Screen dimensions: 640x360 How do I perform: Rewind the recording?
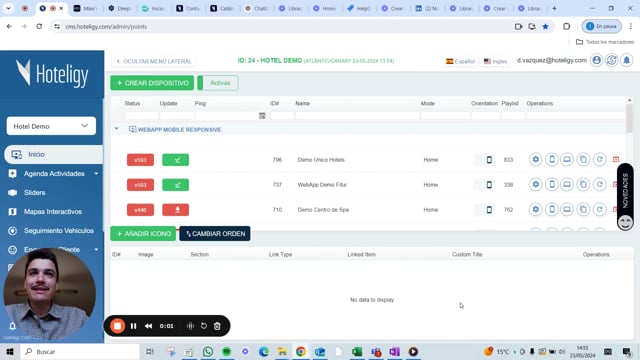pyautogui.click(x=149, y=326)
